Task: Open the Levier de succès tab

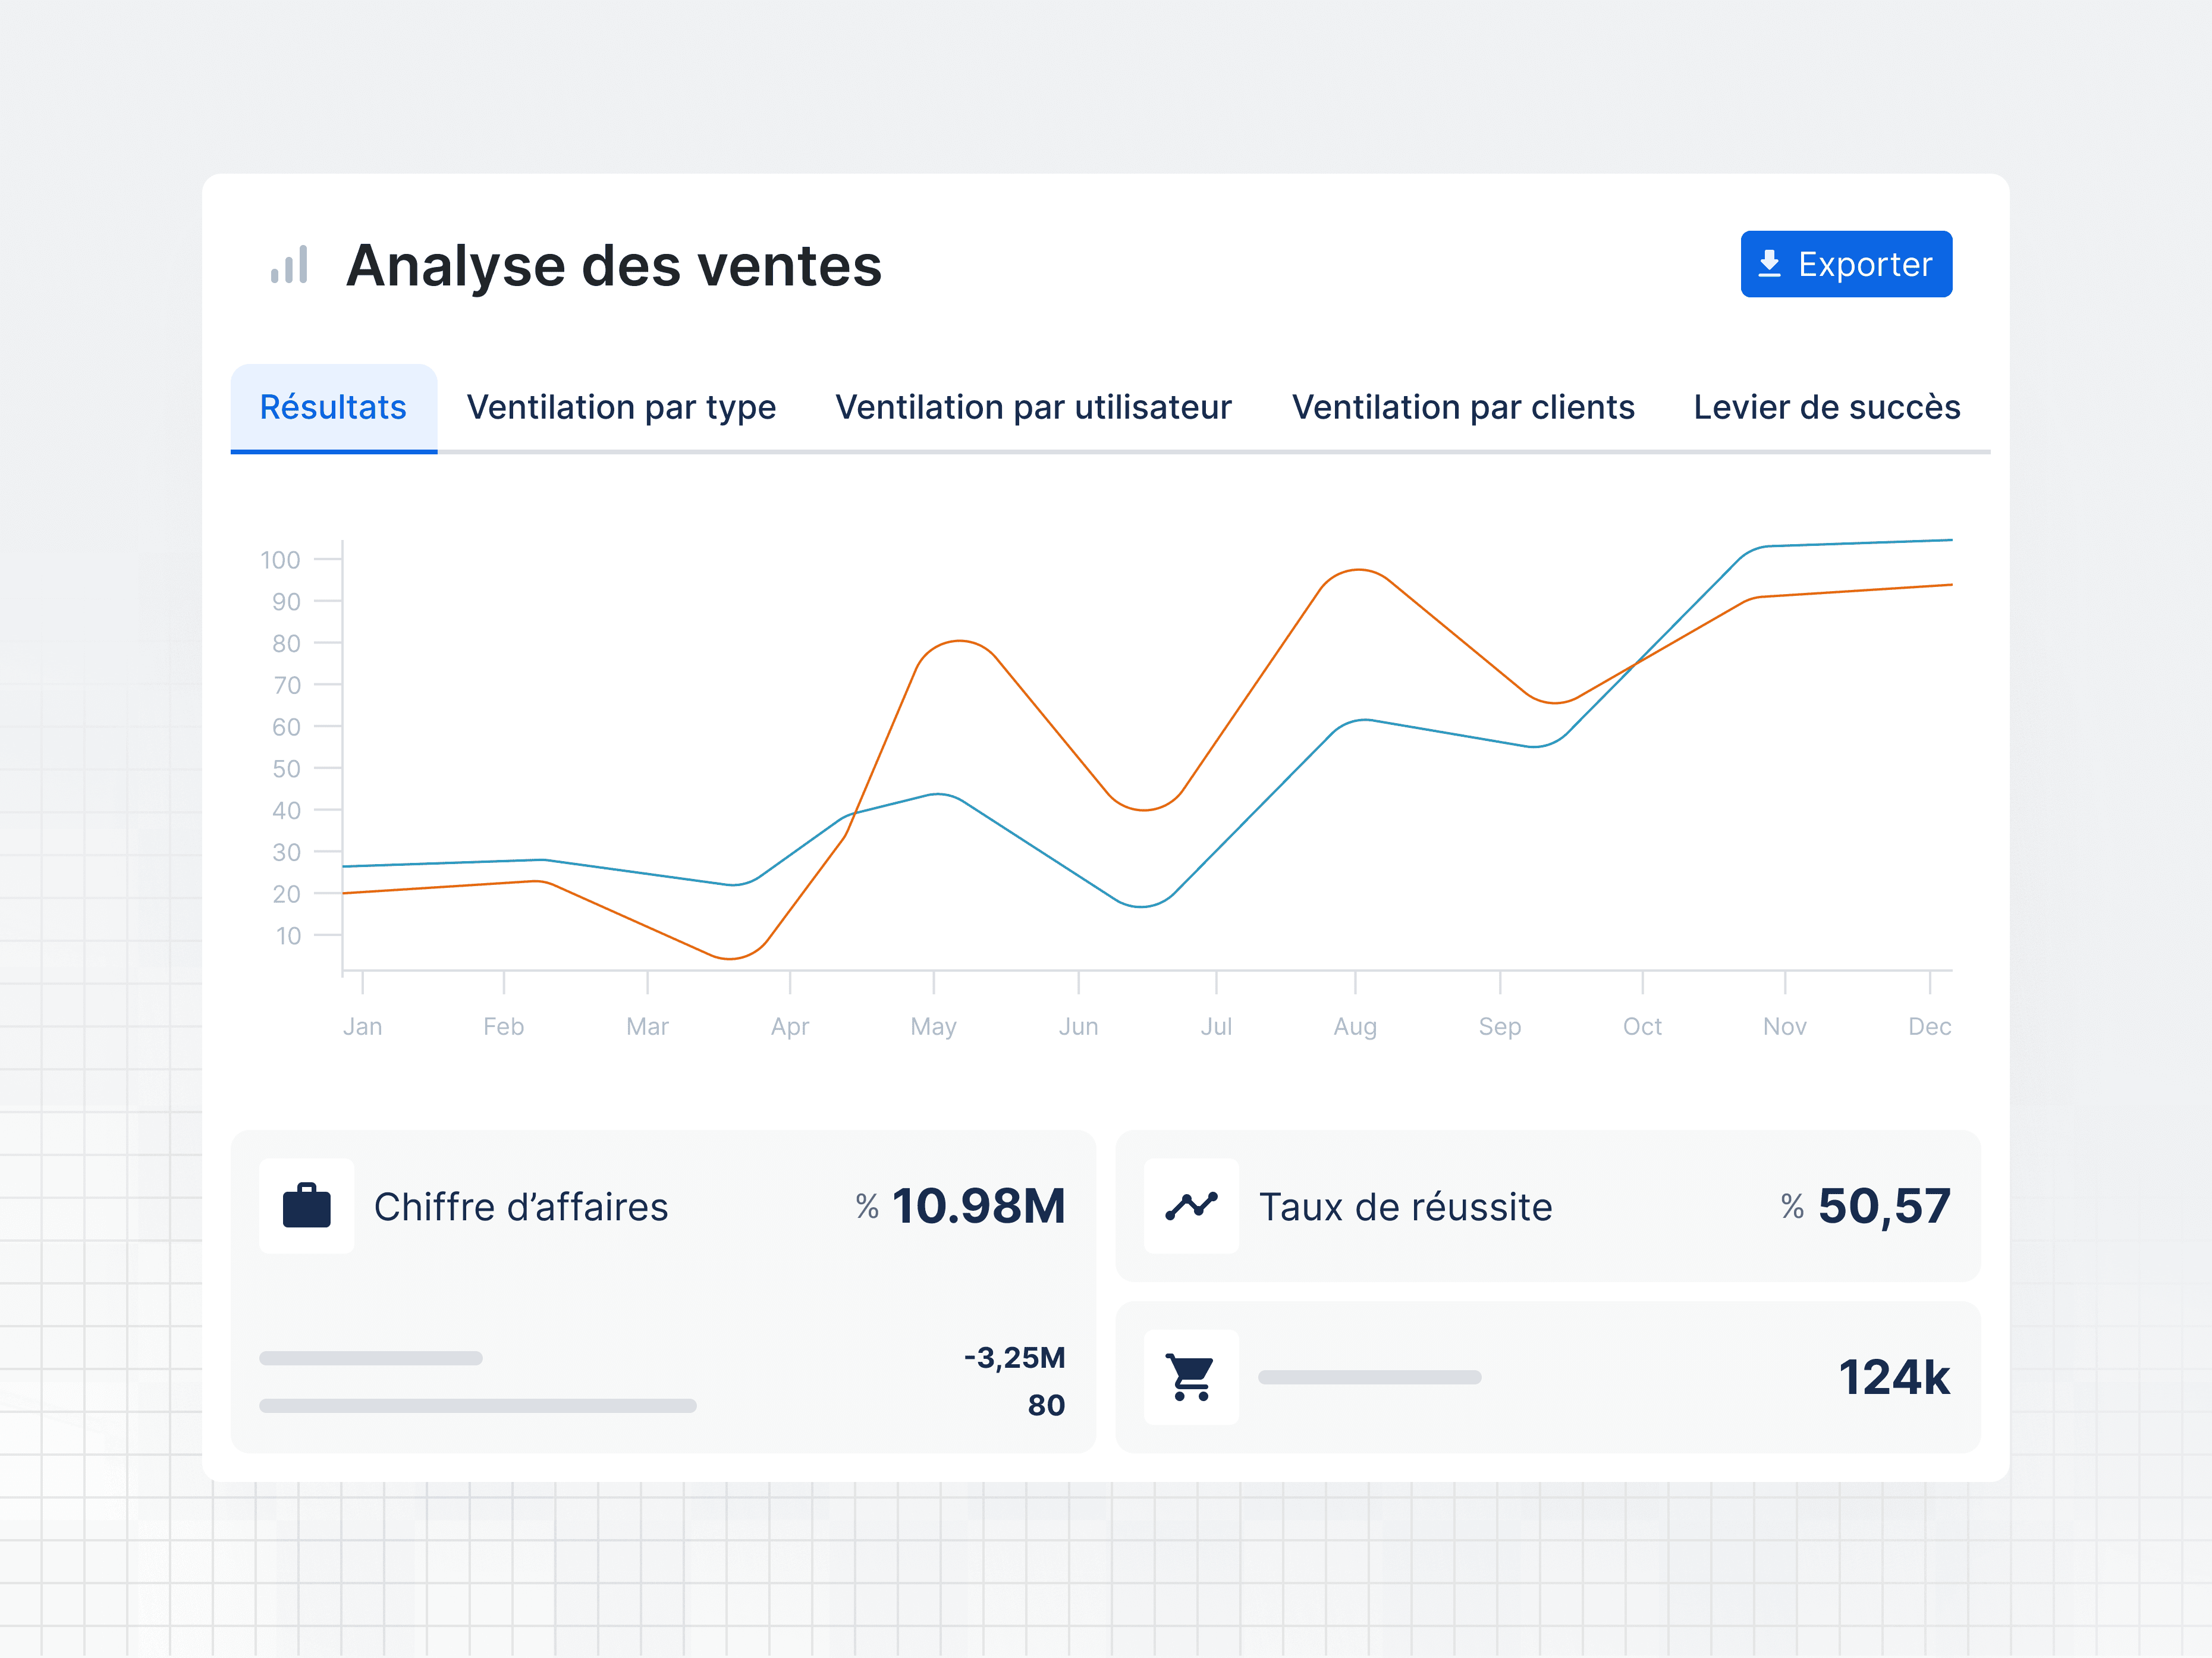Action: coord(1827,408)
